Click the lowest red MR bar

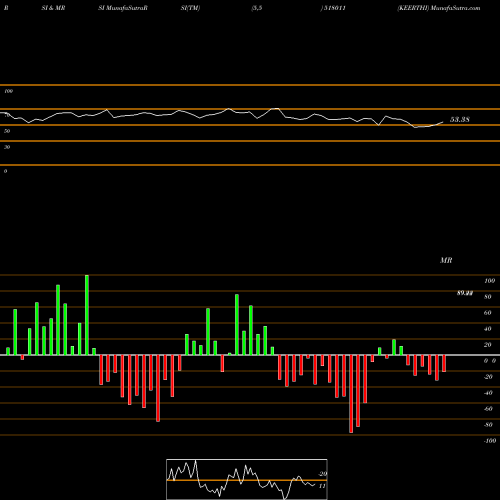click(x=351, y=394)
